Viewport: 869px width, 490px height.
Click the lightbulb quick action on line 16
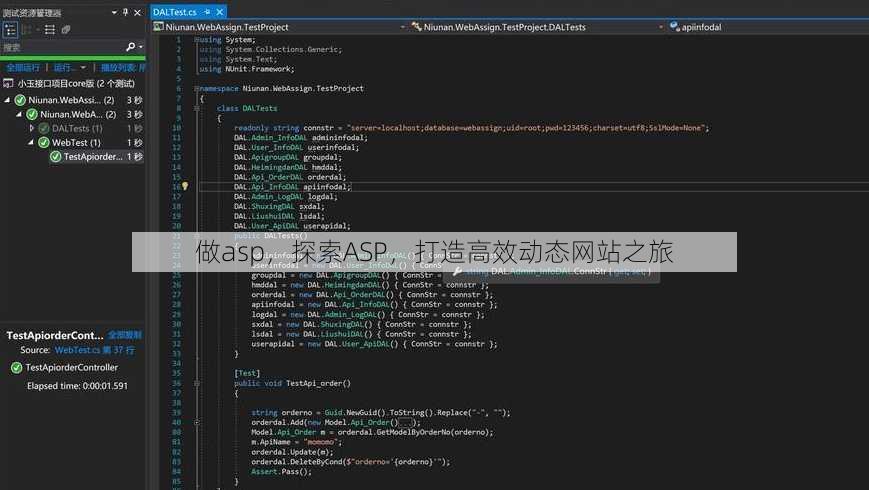click(185, 187)
